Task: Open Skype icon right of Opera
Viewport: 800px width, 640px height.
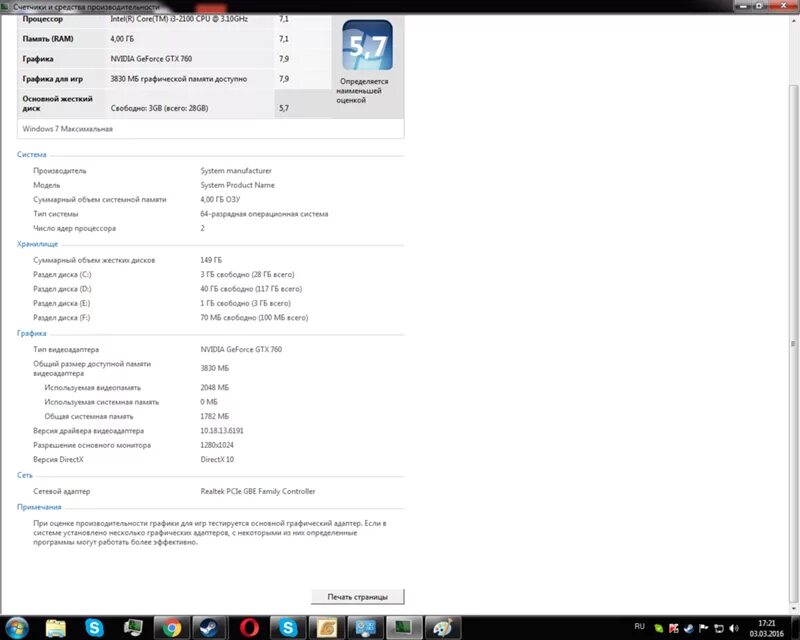Action: 288,628
